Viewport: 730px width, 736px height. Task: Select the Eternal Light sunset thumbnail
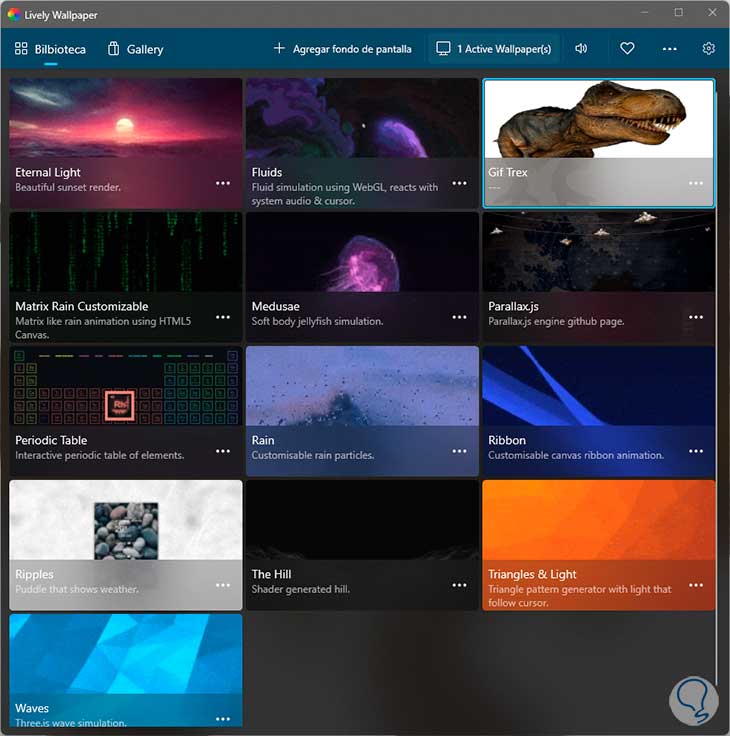click(126, 118)
